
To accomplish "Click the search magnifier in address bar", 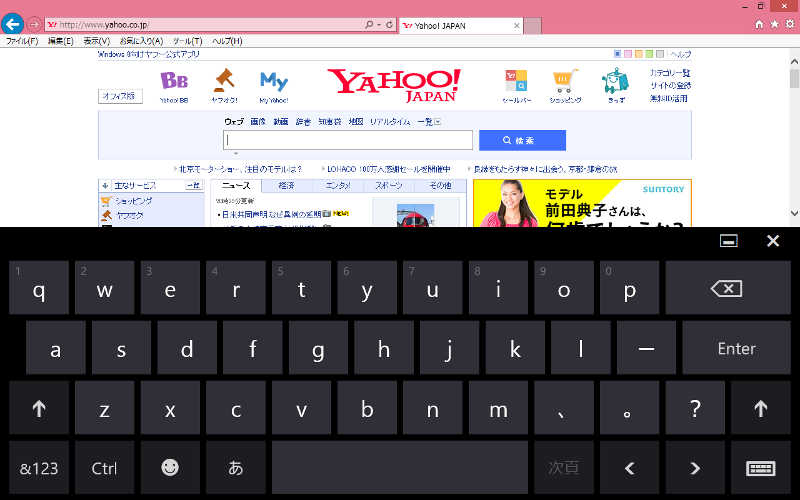I will (369, 24).
